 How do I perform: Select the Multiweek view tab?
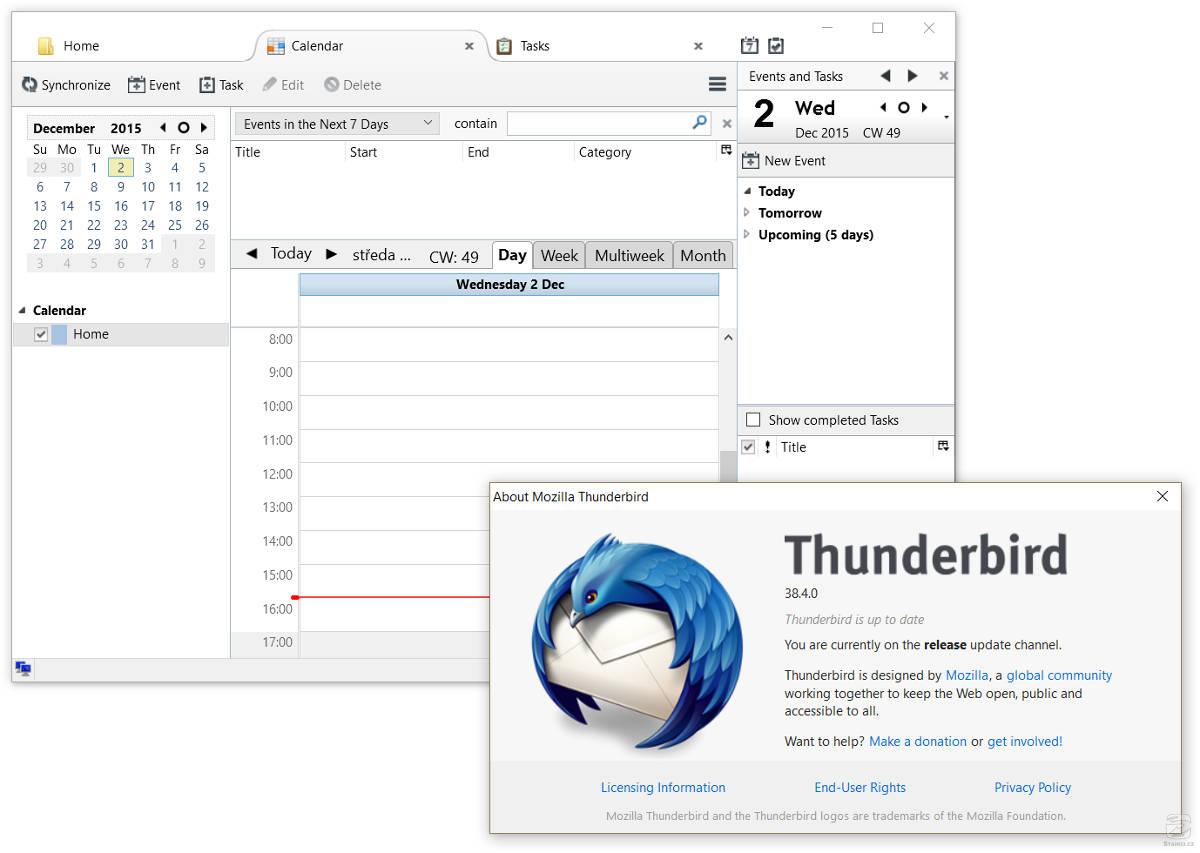(x=629, y=256)
